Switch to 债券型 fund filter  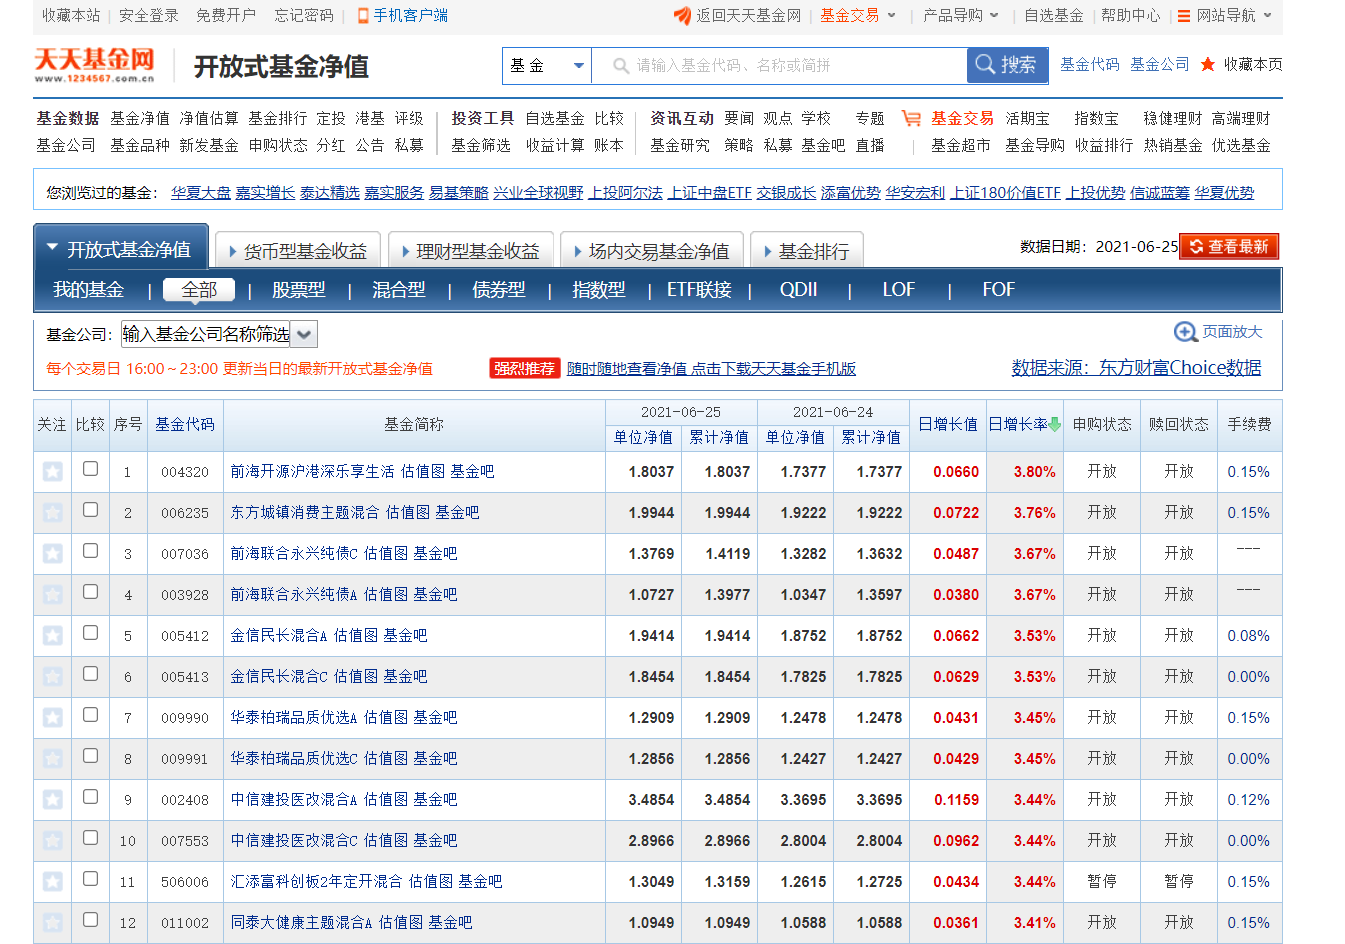tap(499, 290)
